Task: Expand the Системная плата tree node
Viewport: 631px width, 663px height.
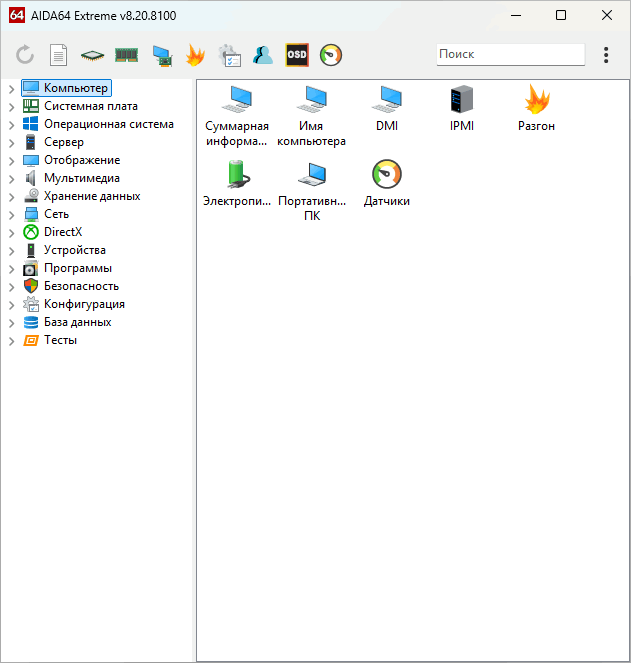Action: click(x=11, y=107)
